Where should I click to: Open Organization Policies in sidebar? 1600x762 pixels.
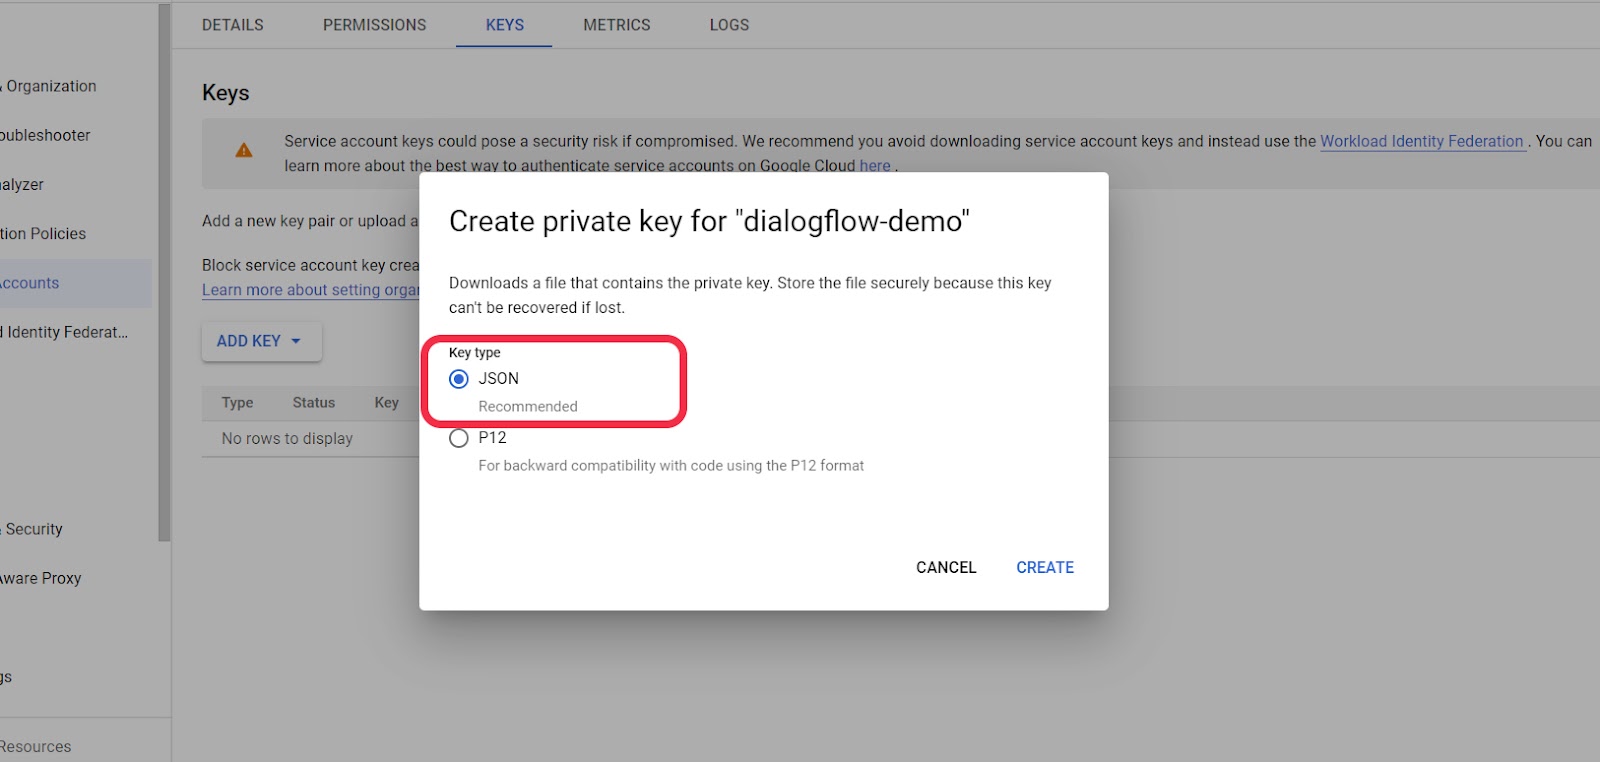point(43,233)
